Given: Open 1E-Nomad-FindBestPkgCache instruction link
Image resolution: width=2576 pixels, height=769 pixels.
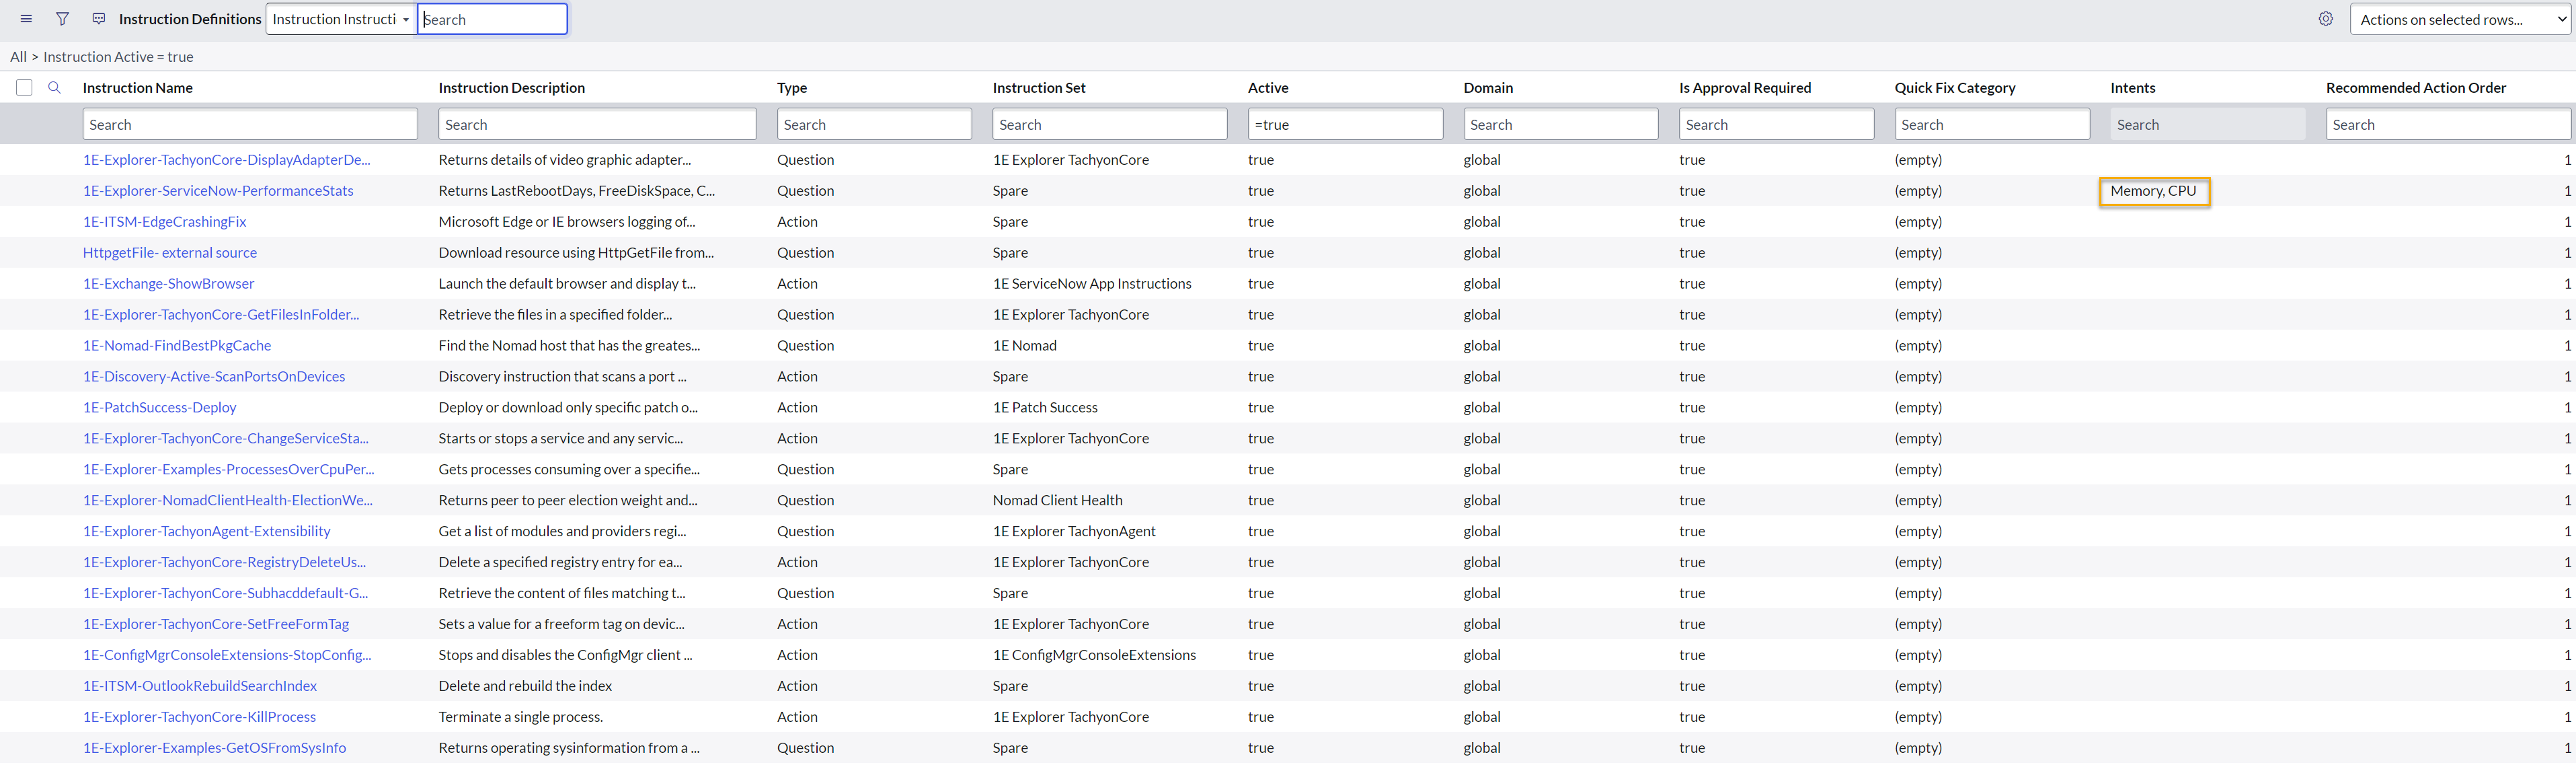Looking at the screenshot, I should 177,346.
